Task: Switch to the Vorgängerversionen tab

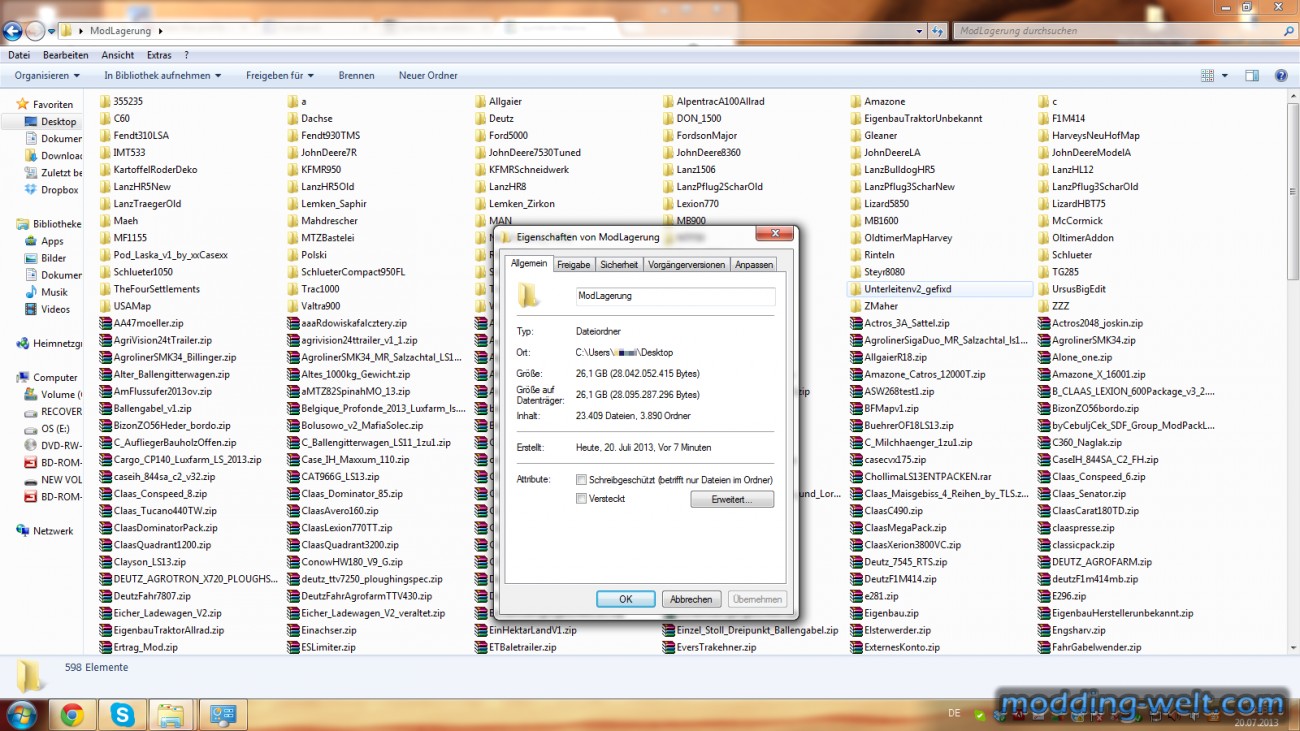Action: click(x=686, y=265)
